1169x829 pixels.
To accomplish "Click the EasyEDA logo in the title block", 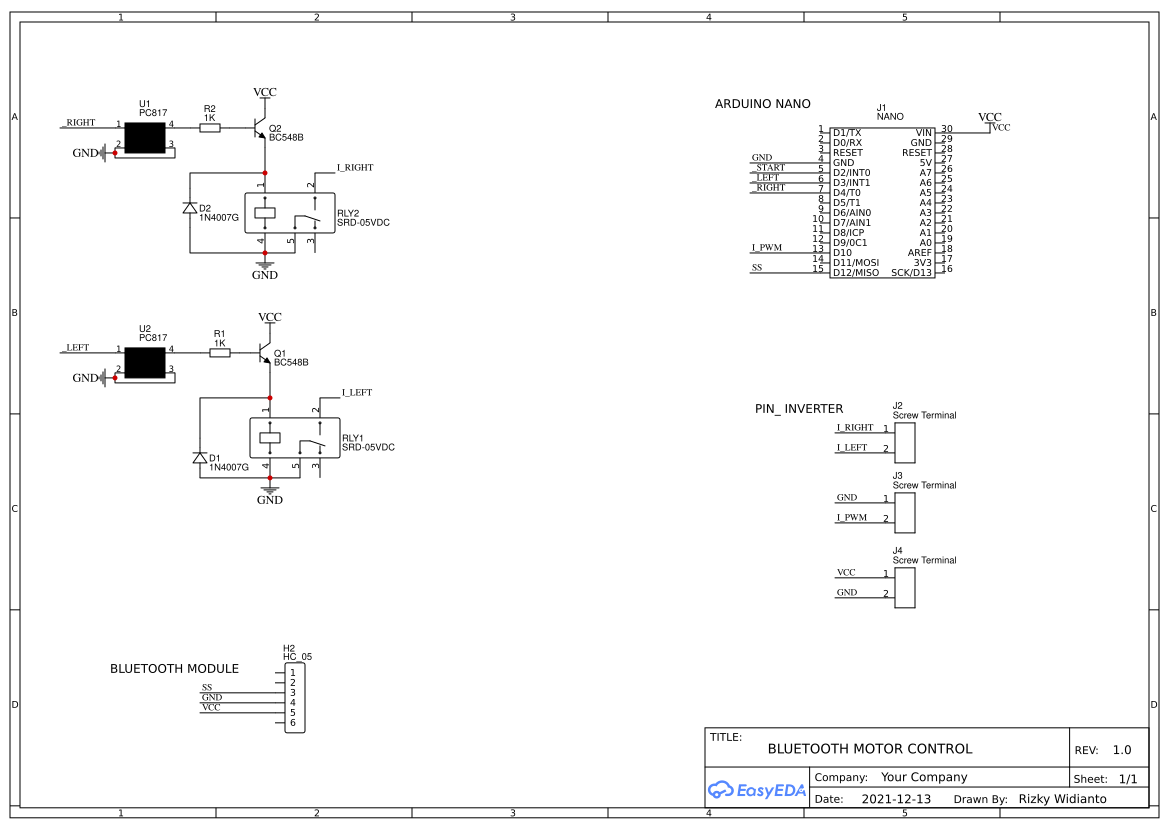I will pyautogui.click(x=757, y=790).
